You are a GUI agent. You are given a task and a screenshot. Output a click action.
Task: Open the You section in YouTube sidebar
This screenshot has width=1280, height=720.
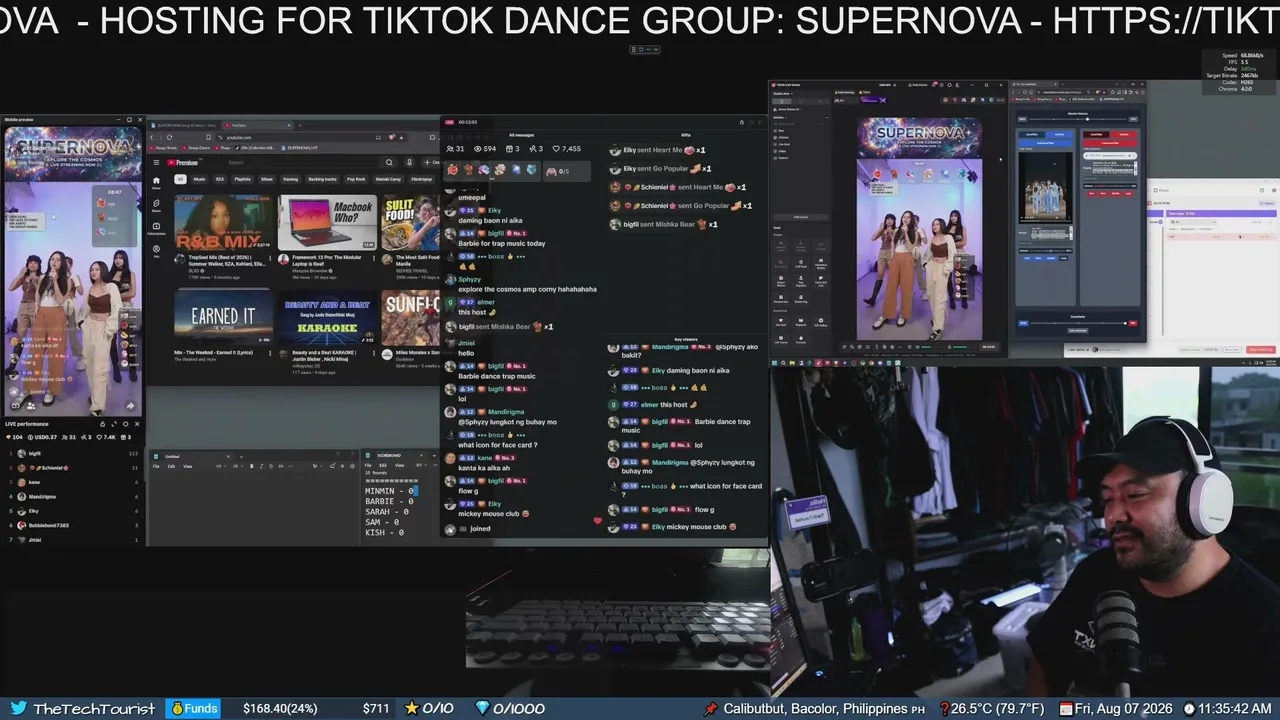tap(156, 250)
